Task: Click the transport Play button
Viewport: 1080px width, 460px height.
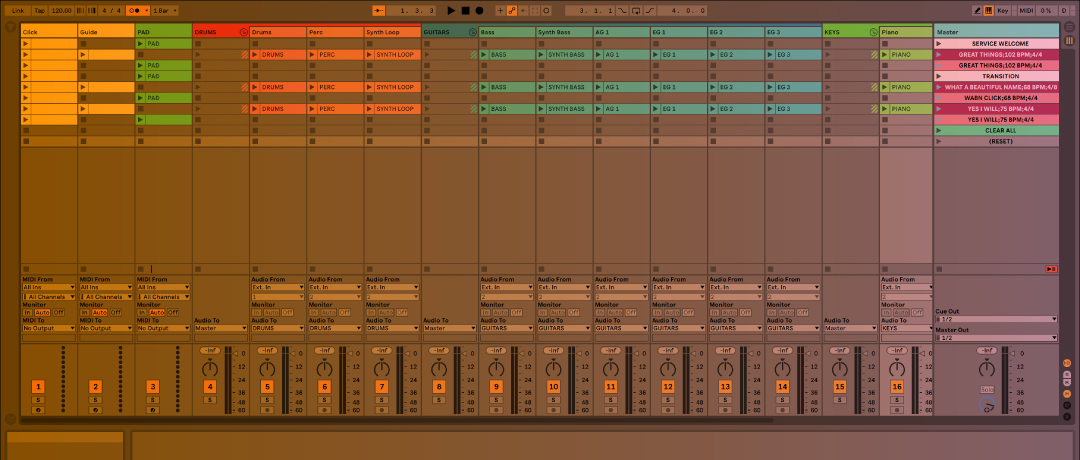Action: click(451, 10)
